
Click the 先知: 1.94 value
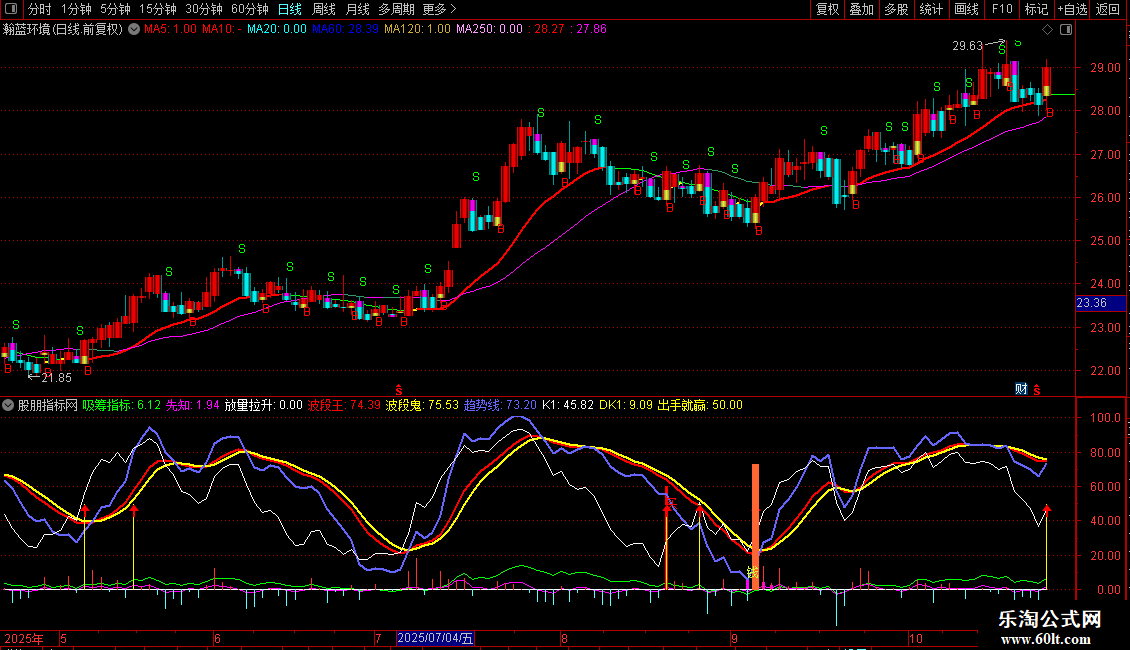(x=192, y=405)
